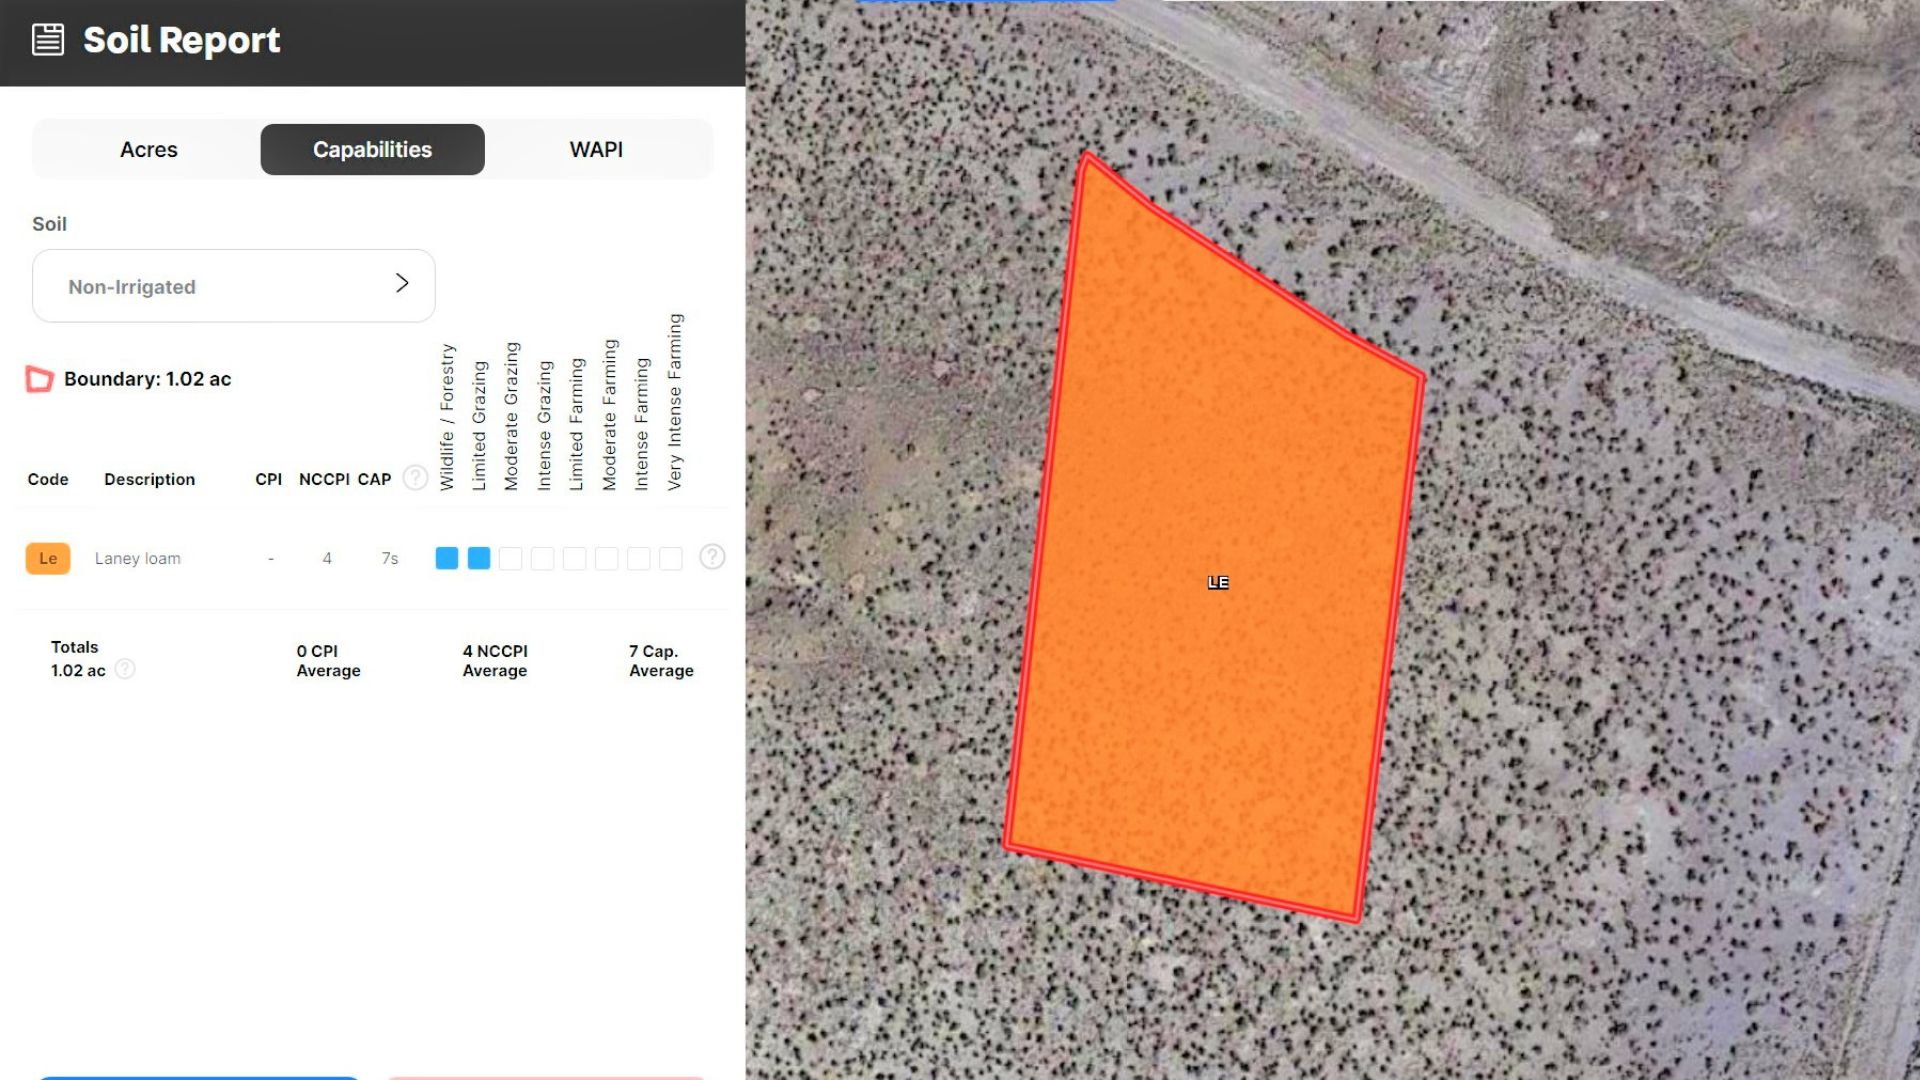This screenshot has width=1920, height=1080.
Task: Open the Non-Irrigated soil dropdown
Action: click(x=233, y=286)
